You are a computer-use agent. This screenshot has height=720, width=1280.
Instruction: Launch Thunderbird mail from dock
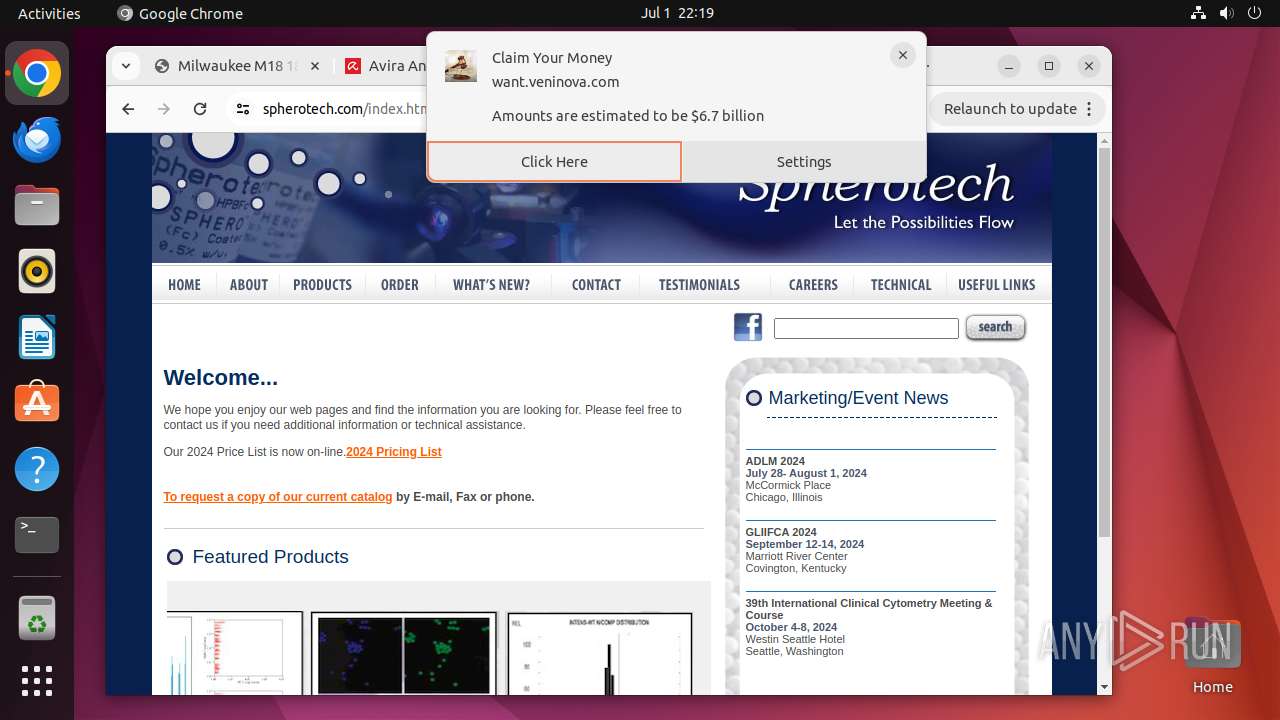tap(37, 139)
